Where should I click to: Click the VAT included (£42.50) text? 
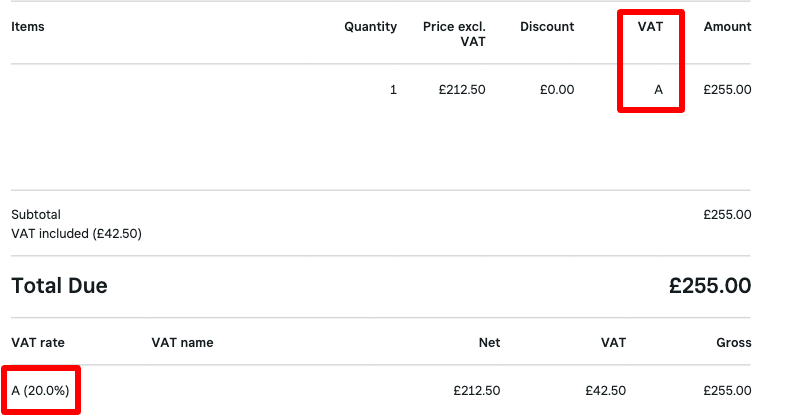coord(77,234)
